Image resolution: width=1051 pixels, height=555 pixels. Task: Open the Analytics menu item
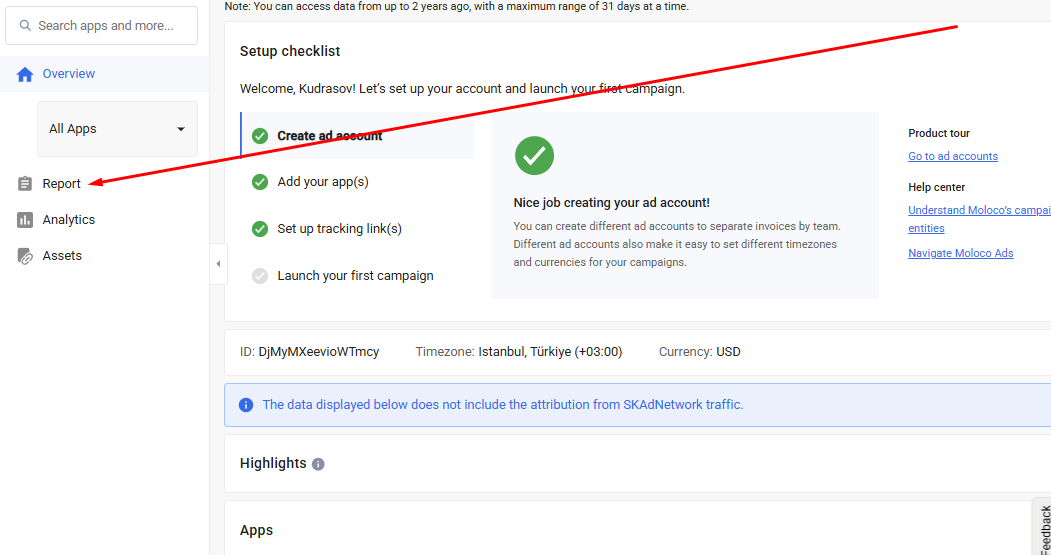(68, 220)
